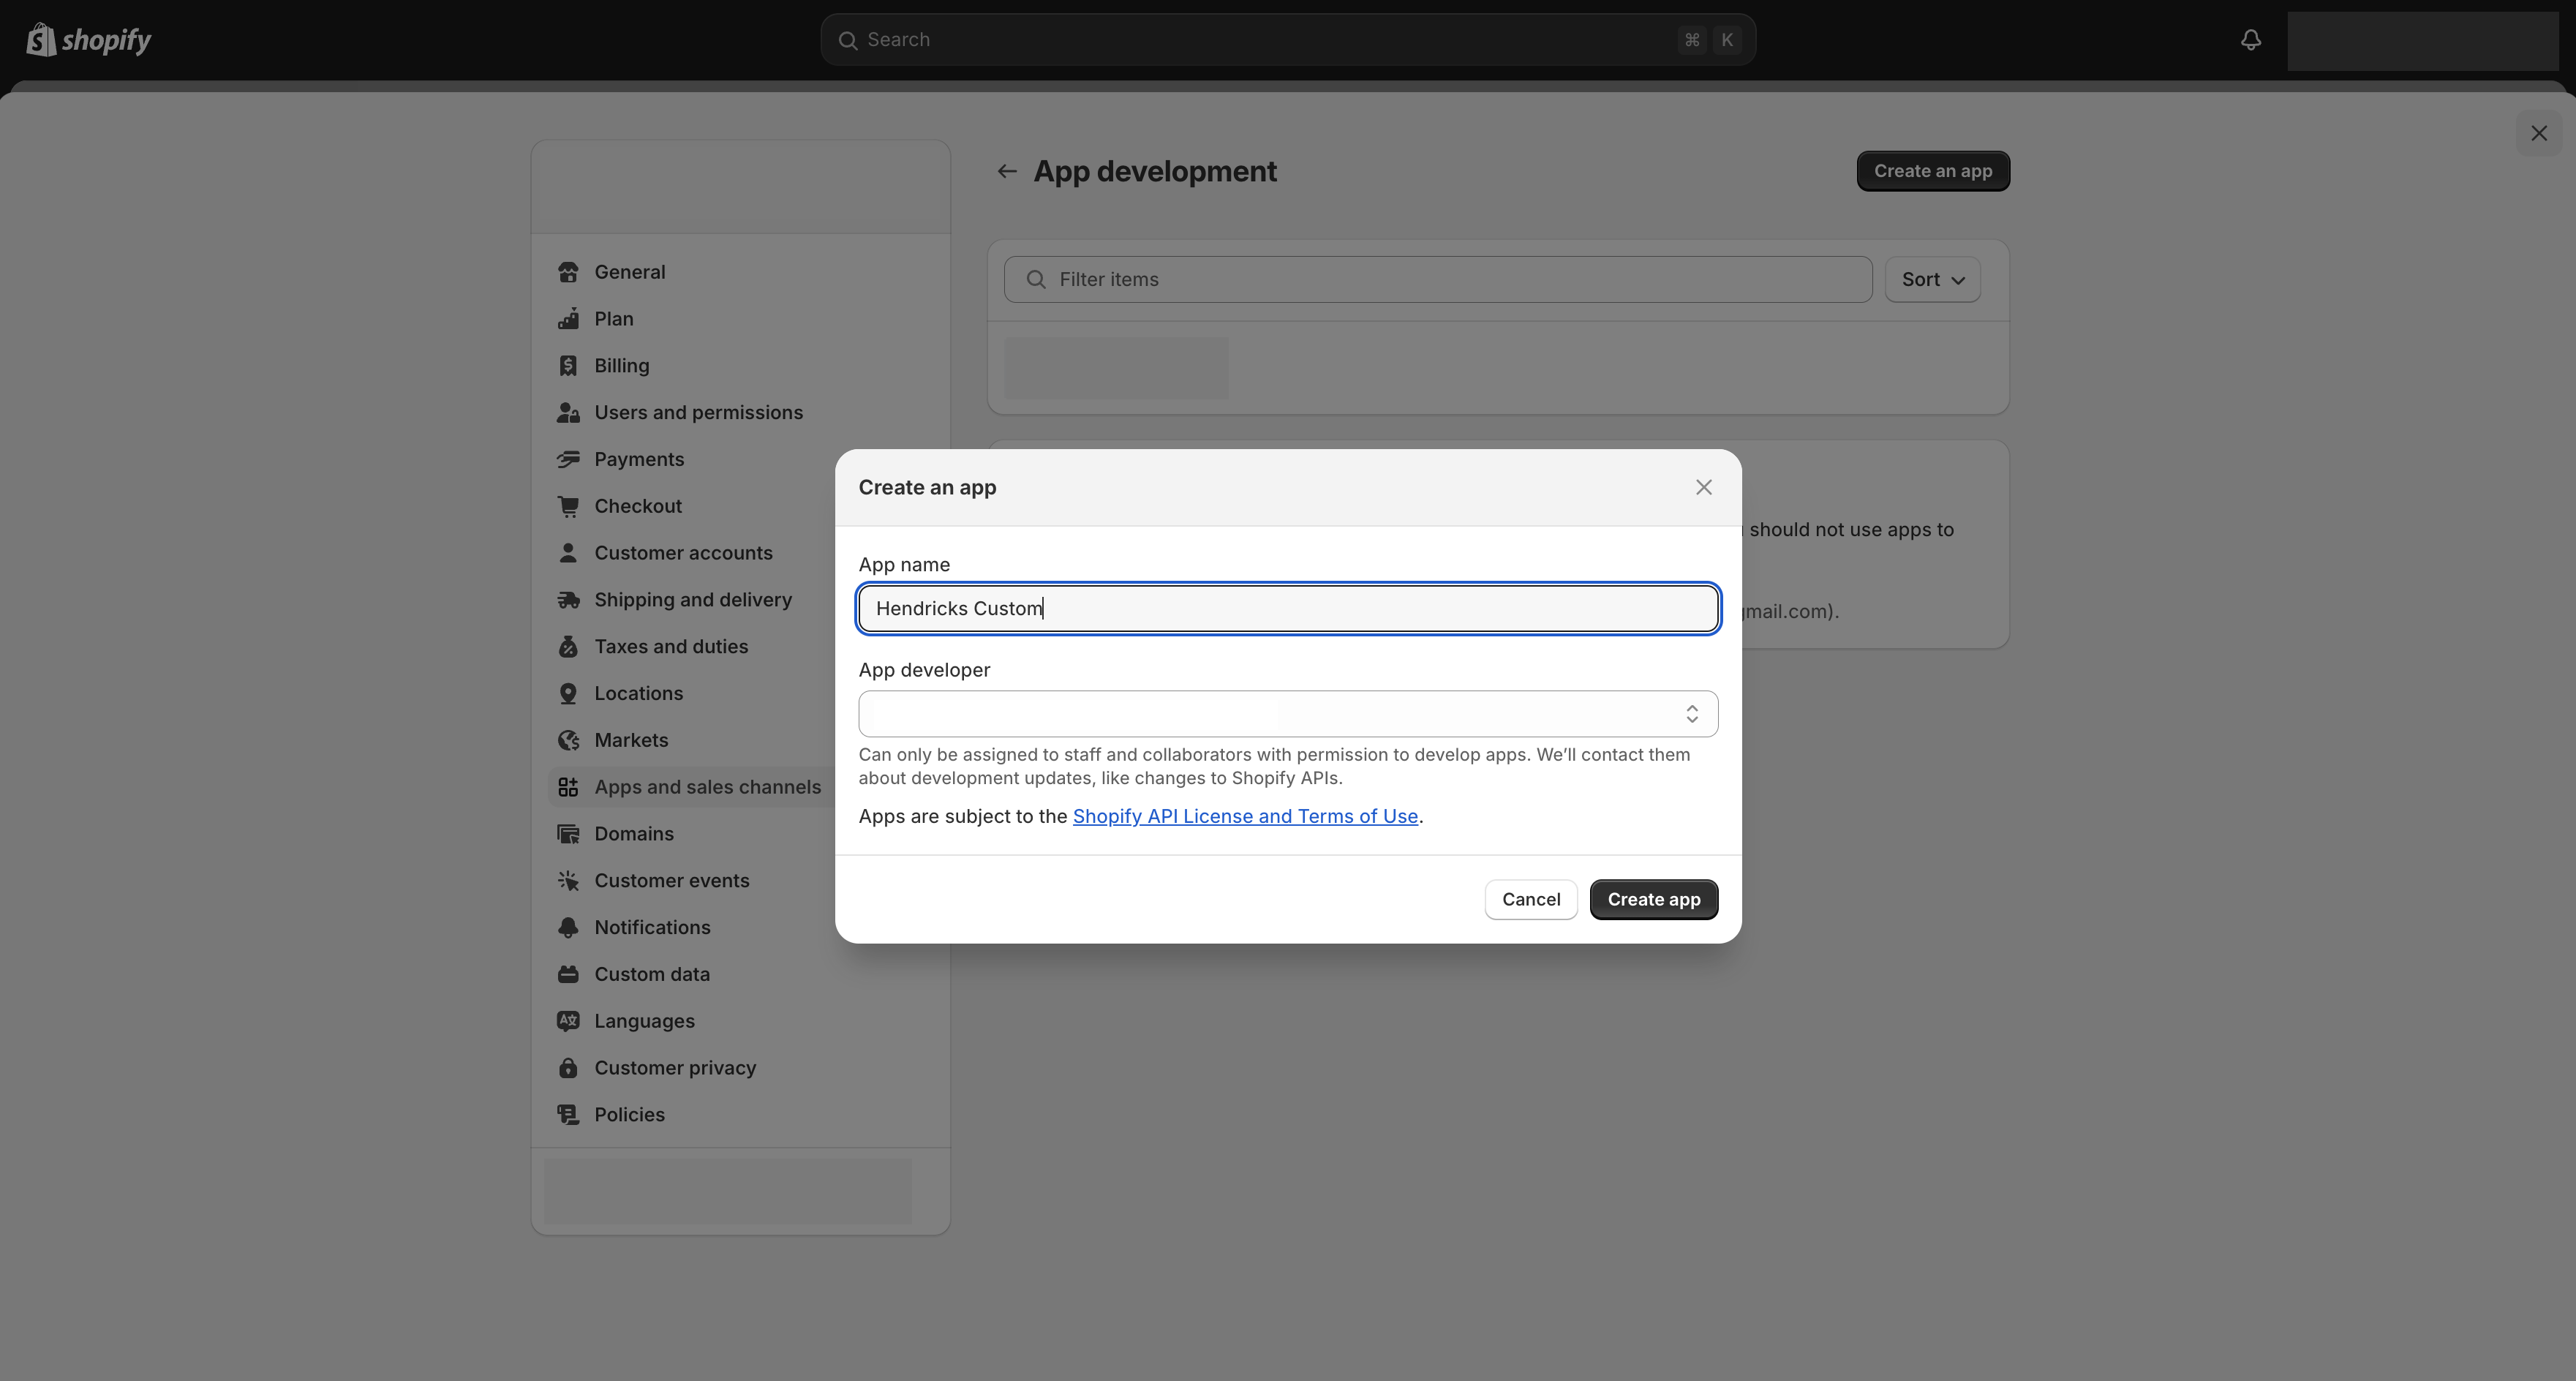The width and height of the screenshot is (2576, 1381).
Task: Click the Locations settings icon
Action: click(x=569, y=693)
